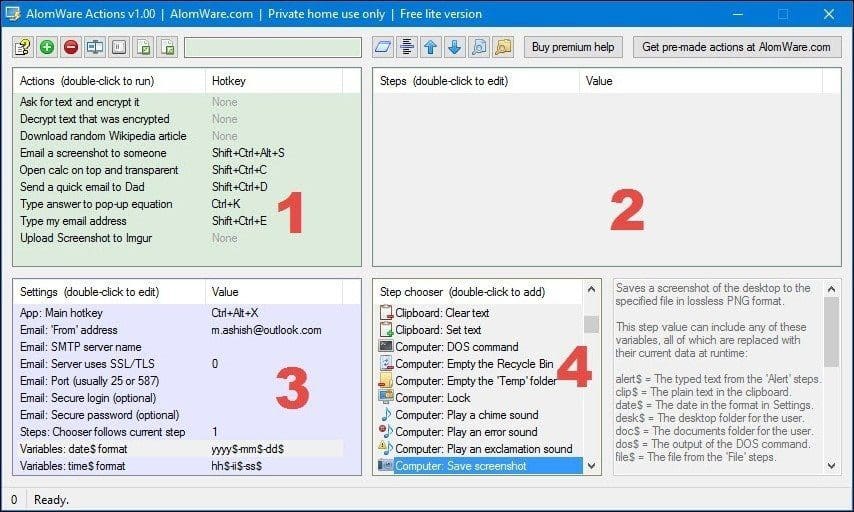Choose highlighted 'Computer: Save screenshot' step

click(x=479, y=466)
